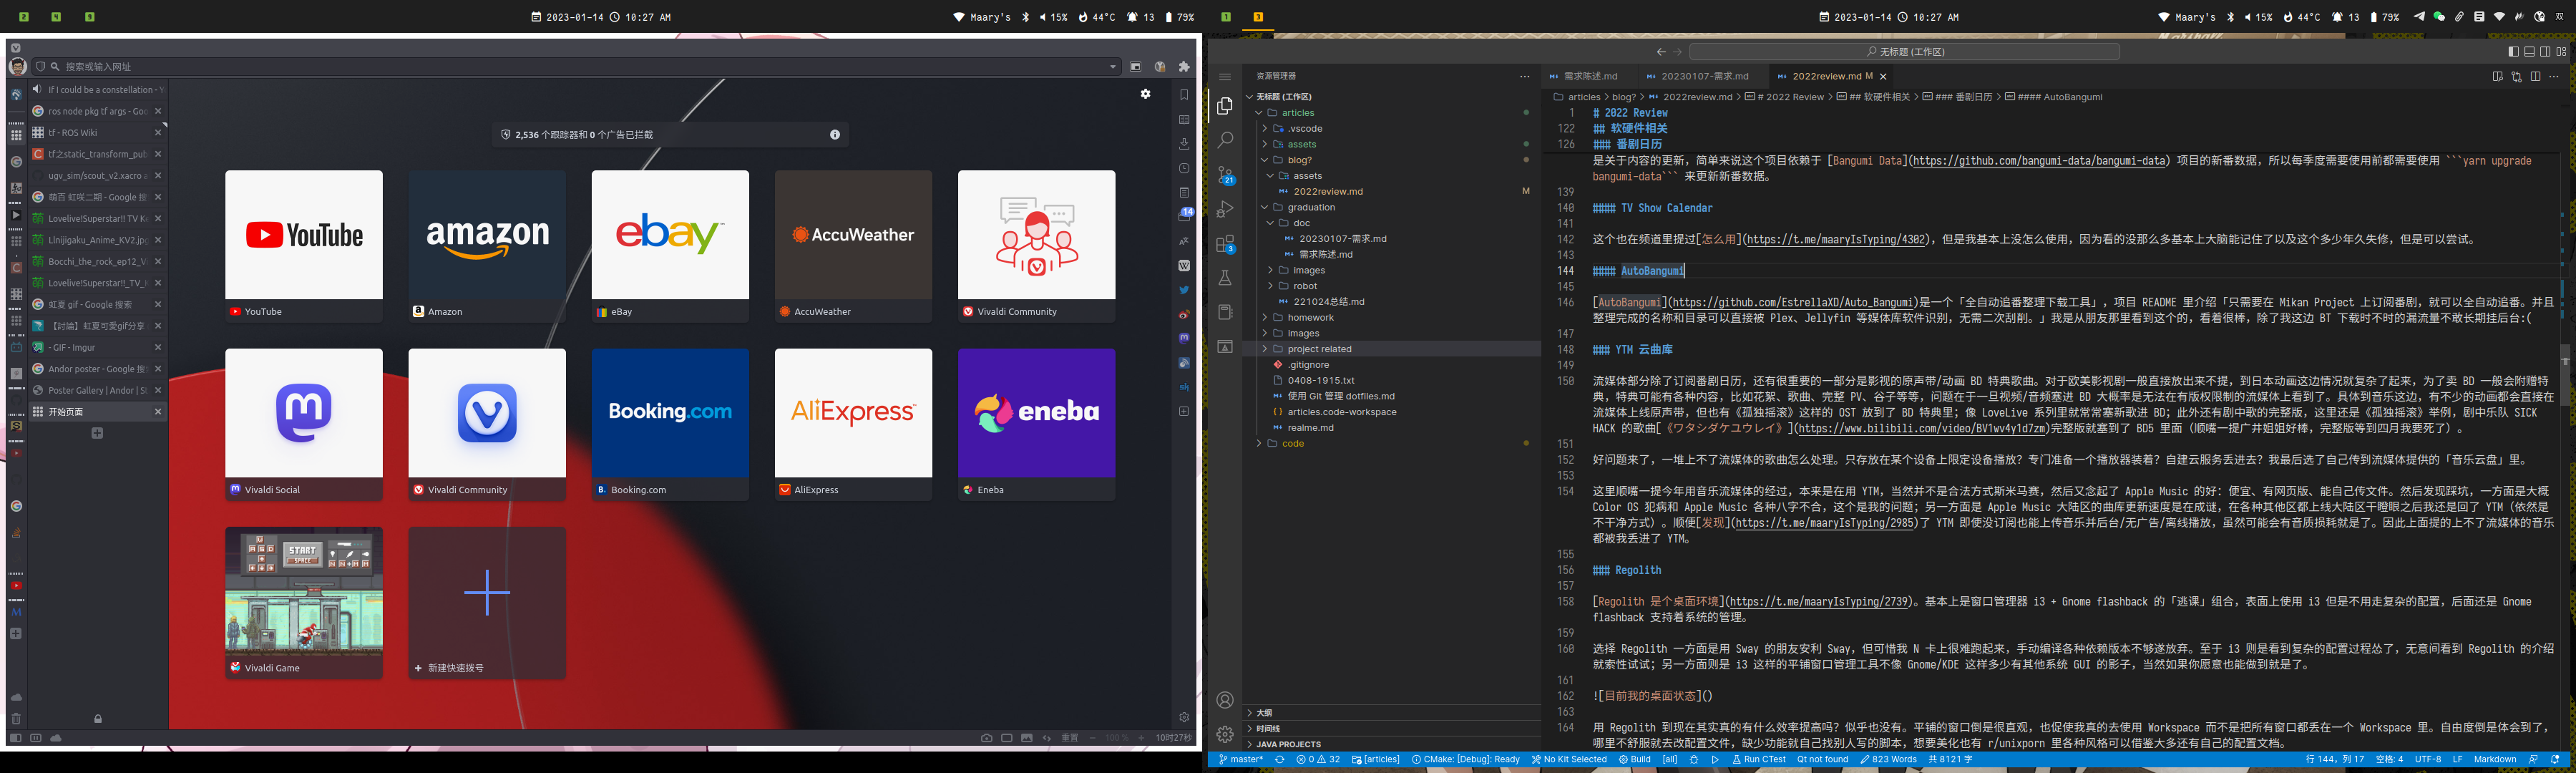The height and width of the screenshot is (773, 2576).
Task: Click 重置 zoom reset button
Action: click(x=1069, y=738)
